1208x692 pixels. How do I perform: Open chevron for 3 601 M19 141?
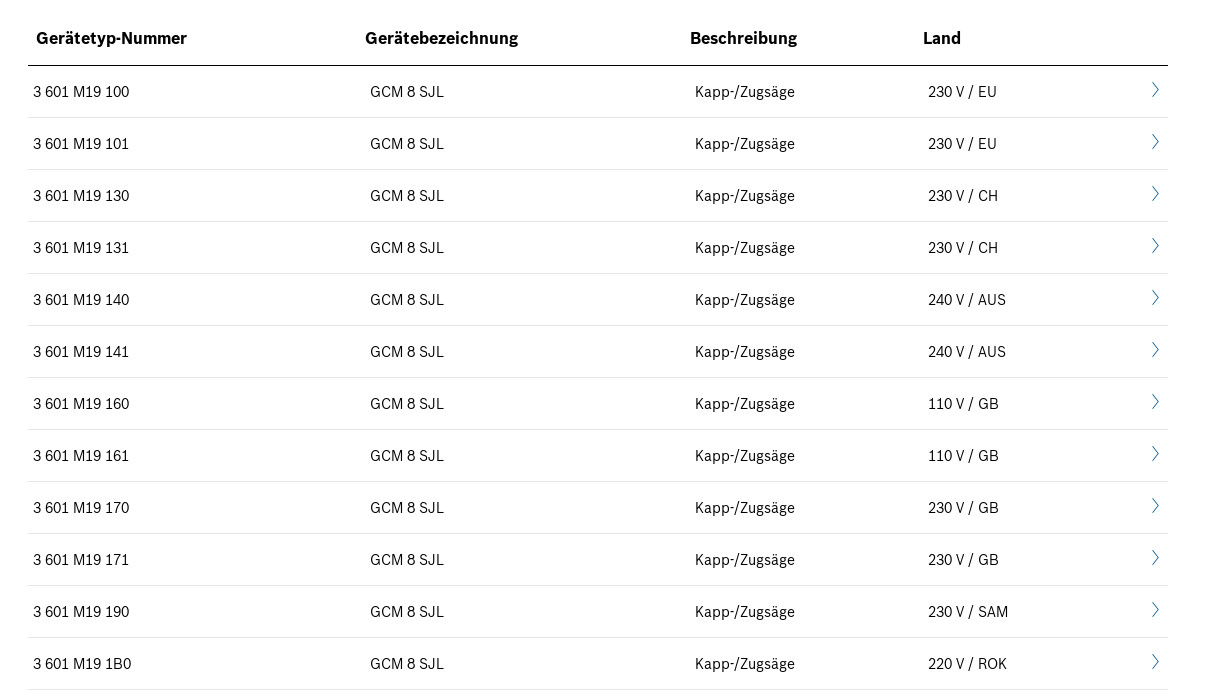(1155, 350)
